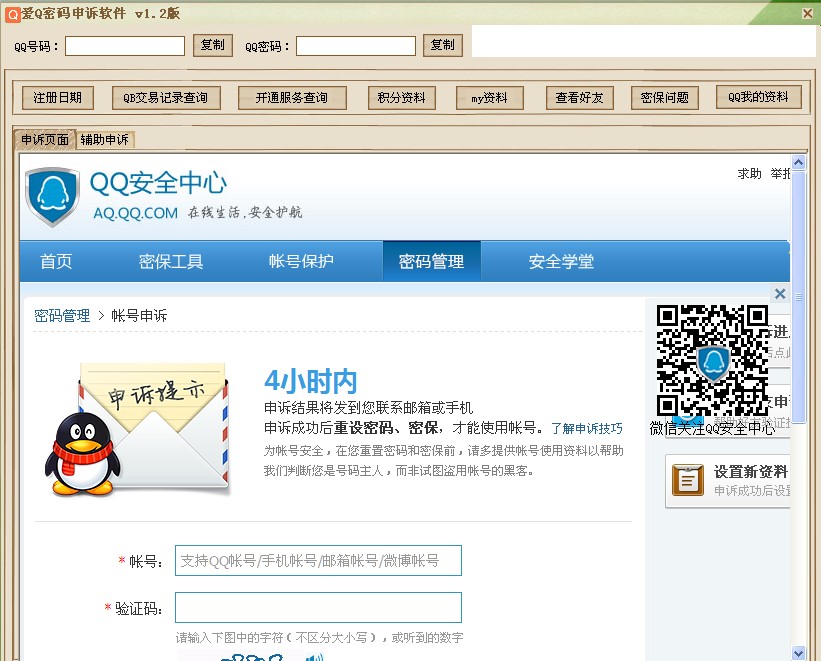
Task: Close the floating QR code panel
Action: click(780, 294)
